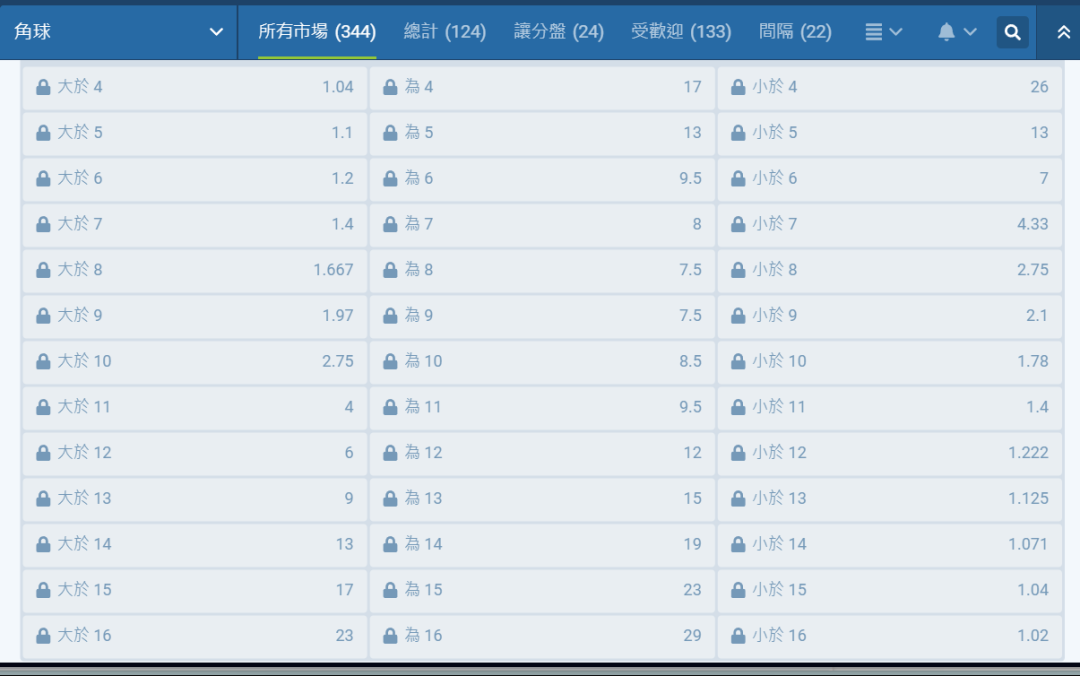Pick 為 8 bet at 7.5
This screenshot has width=1080, height=676.
tap(542, 270)
